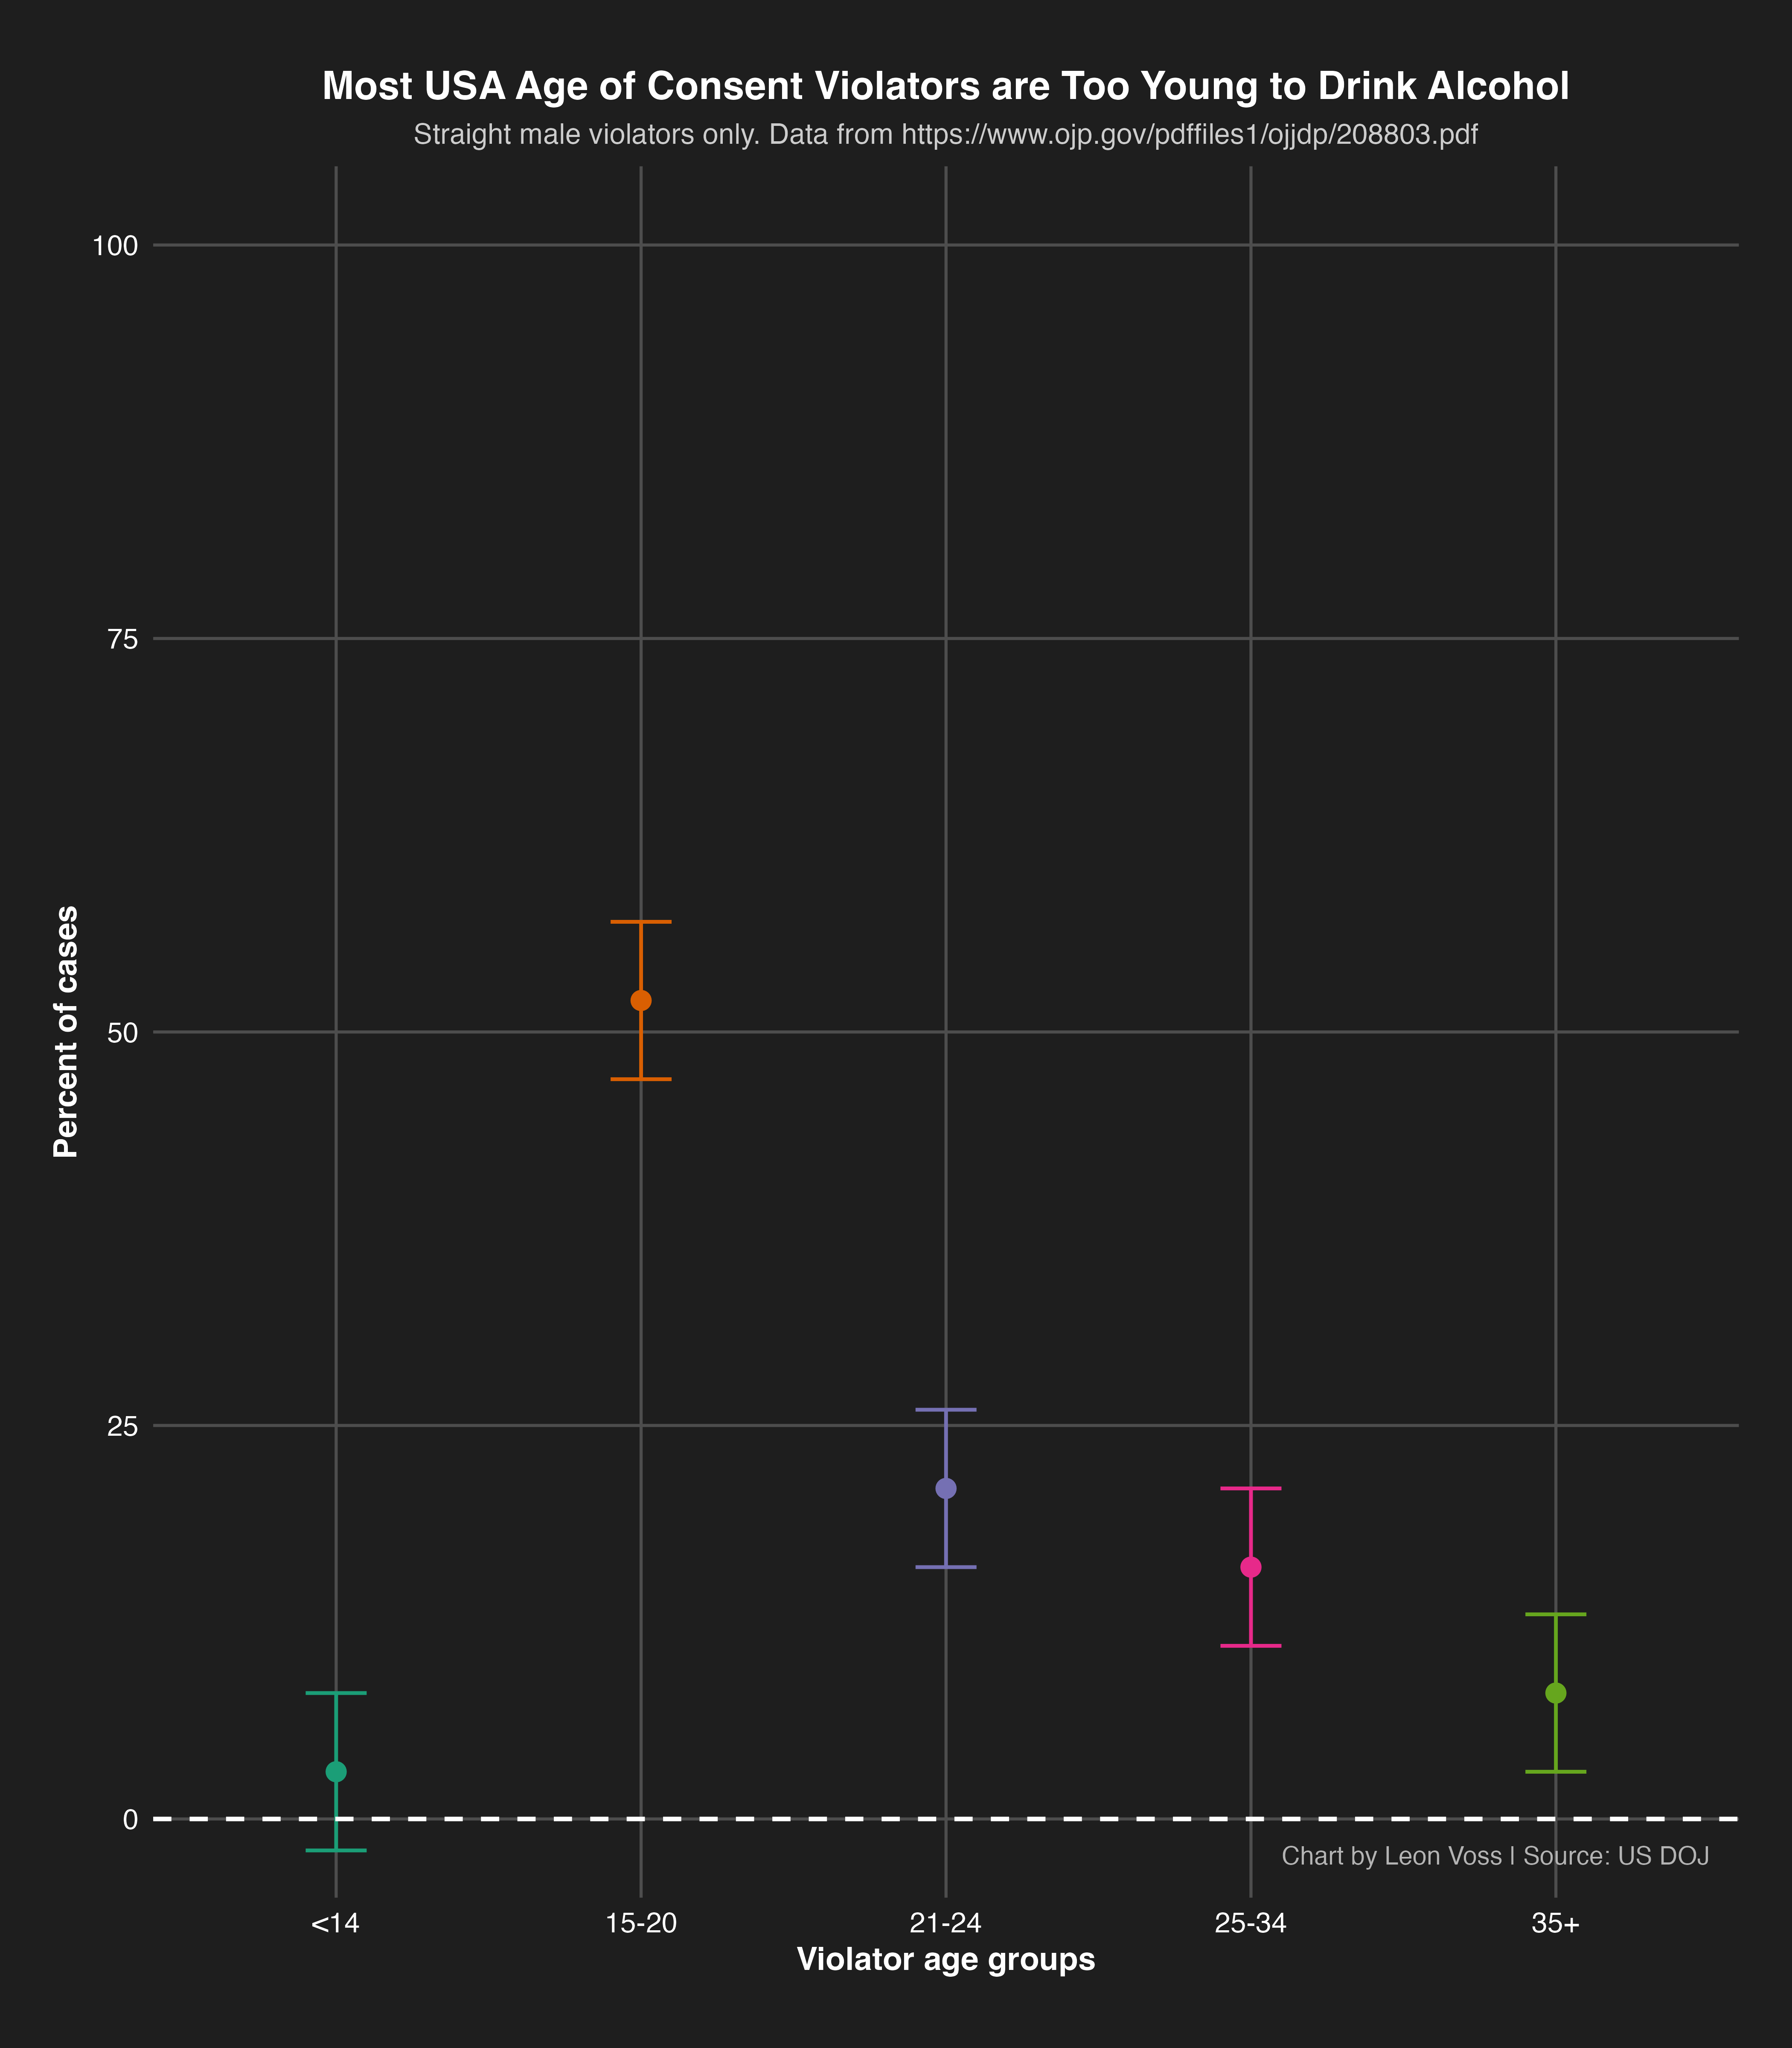1792x2048 pixels.
Task: Click the teal <14 data point
Action: pos(336,1772)
